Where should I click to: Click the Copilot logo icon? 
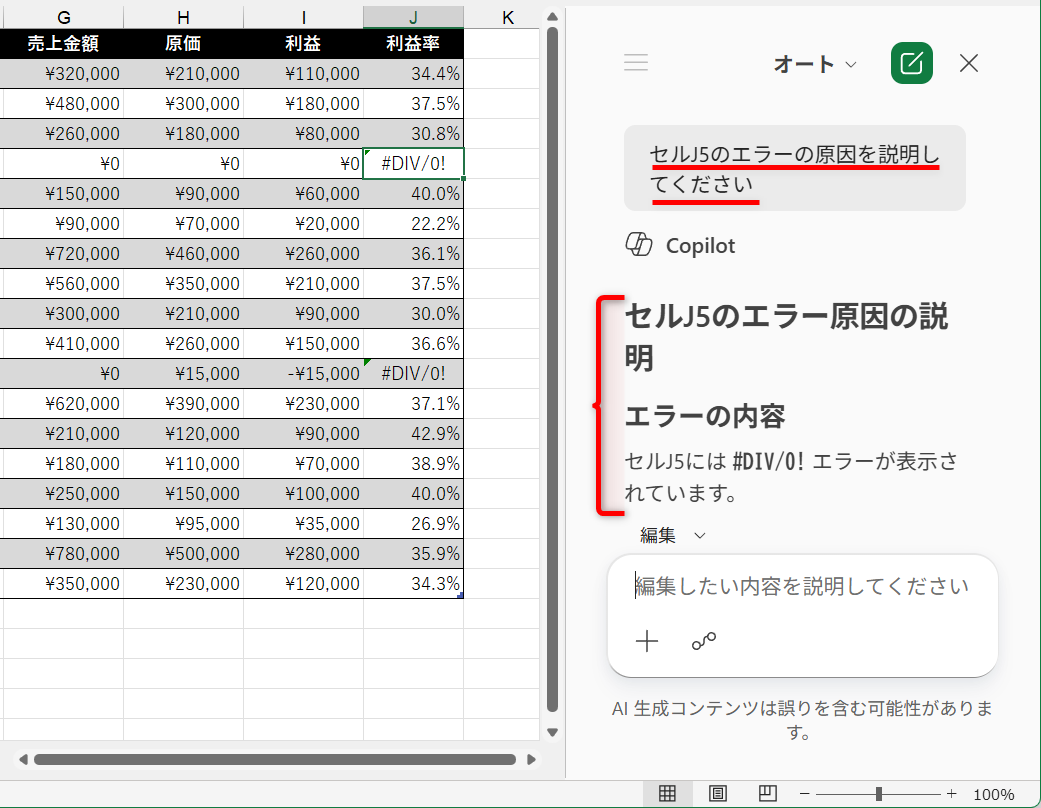coord(639,245)
